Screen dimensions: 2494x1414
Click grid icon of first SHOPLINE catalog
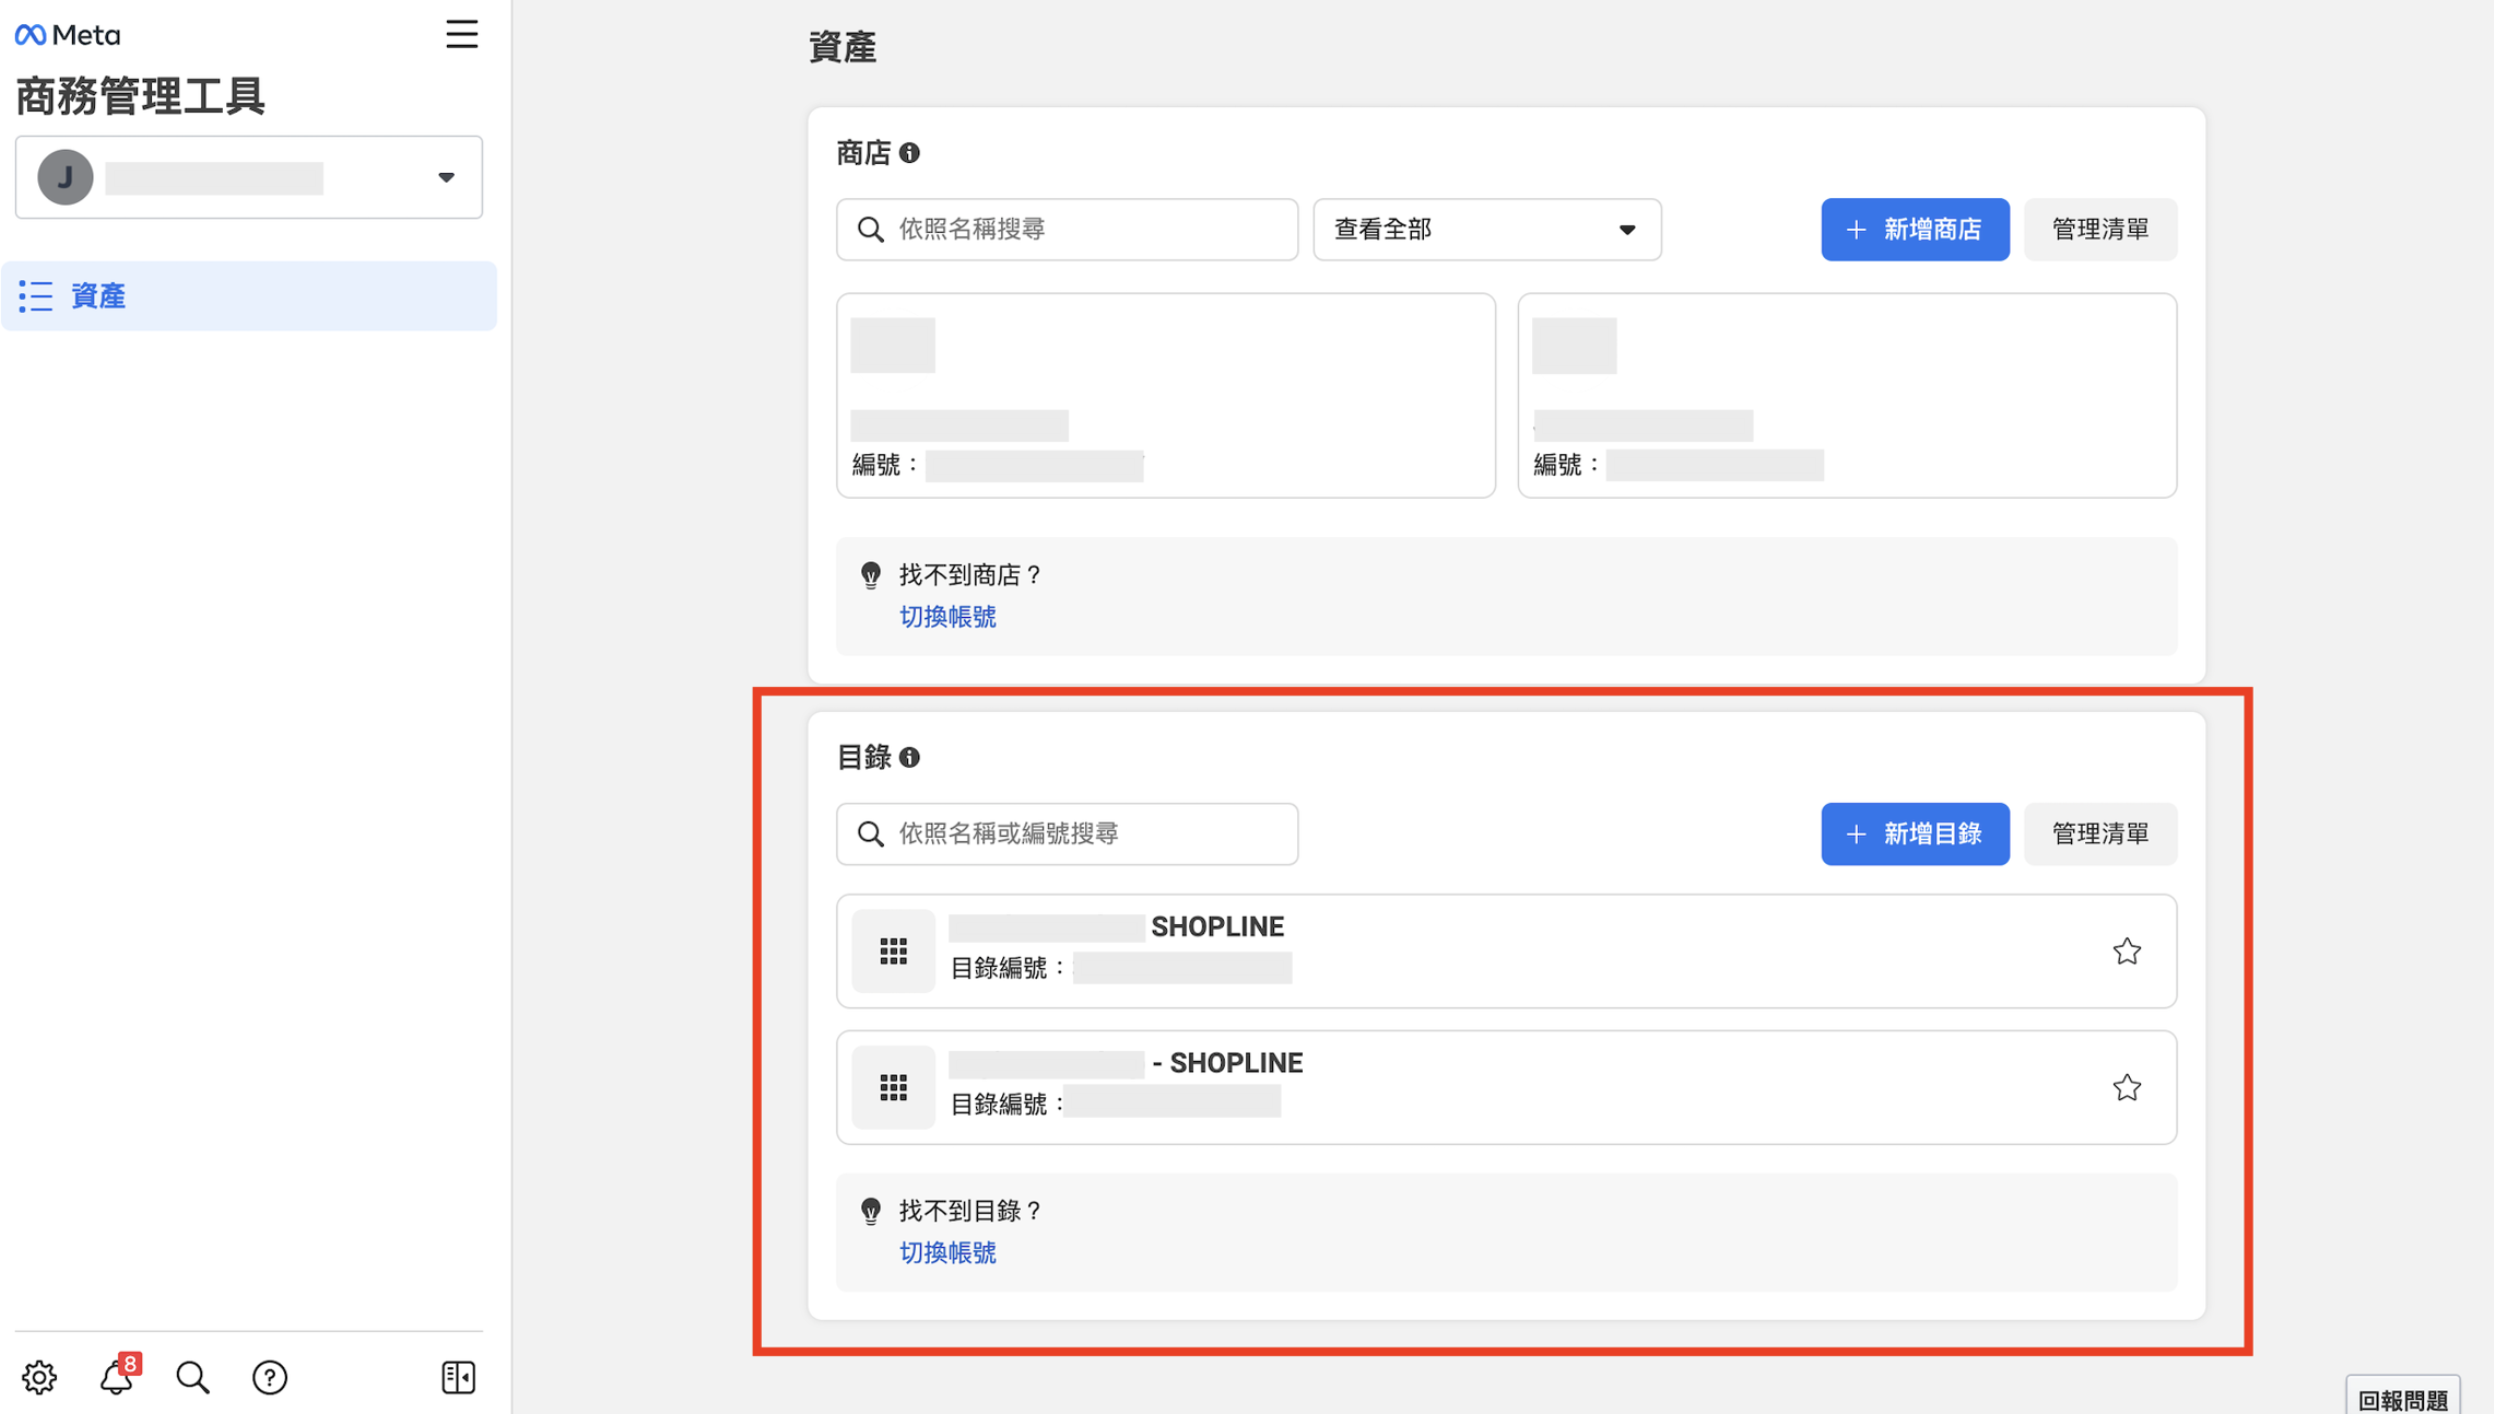893,951
